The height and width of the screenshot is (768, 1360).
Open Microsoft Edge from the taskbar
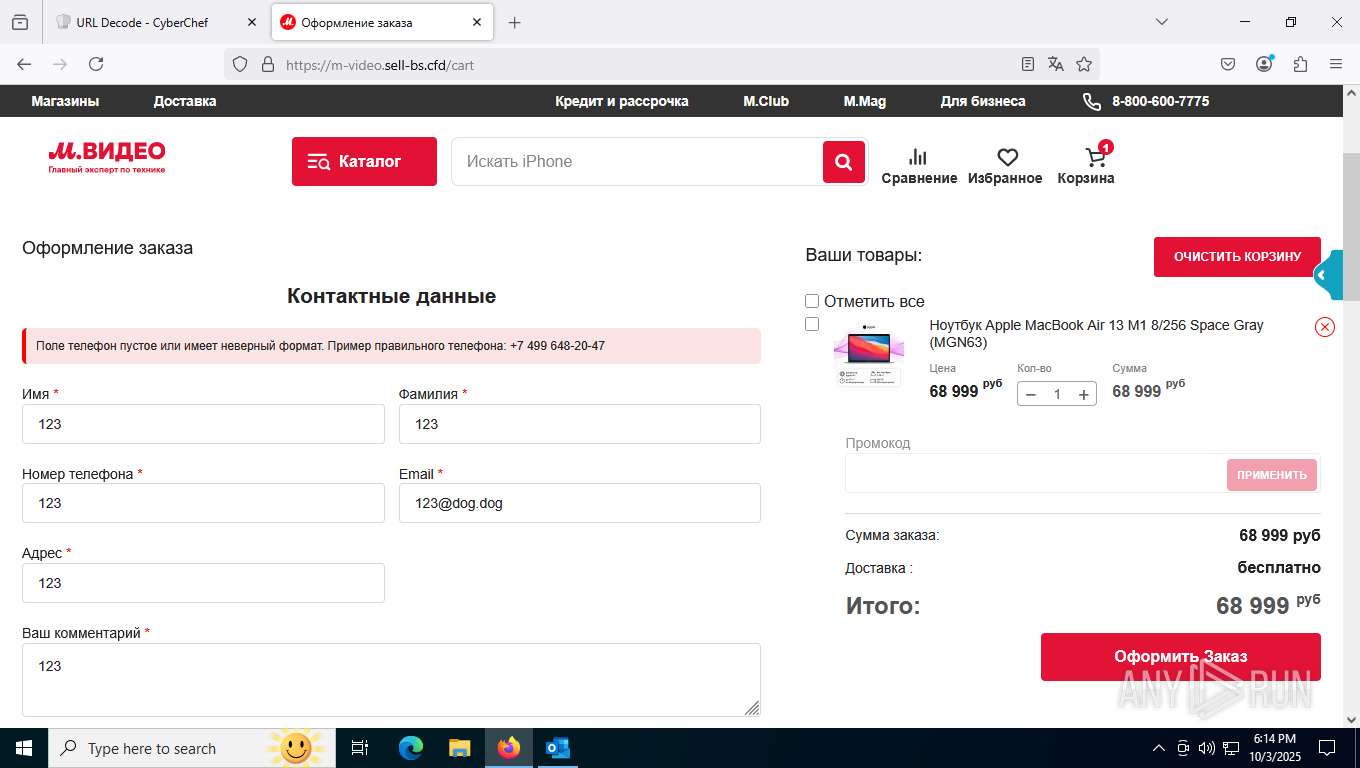(x=410, y=748)
